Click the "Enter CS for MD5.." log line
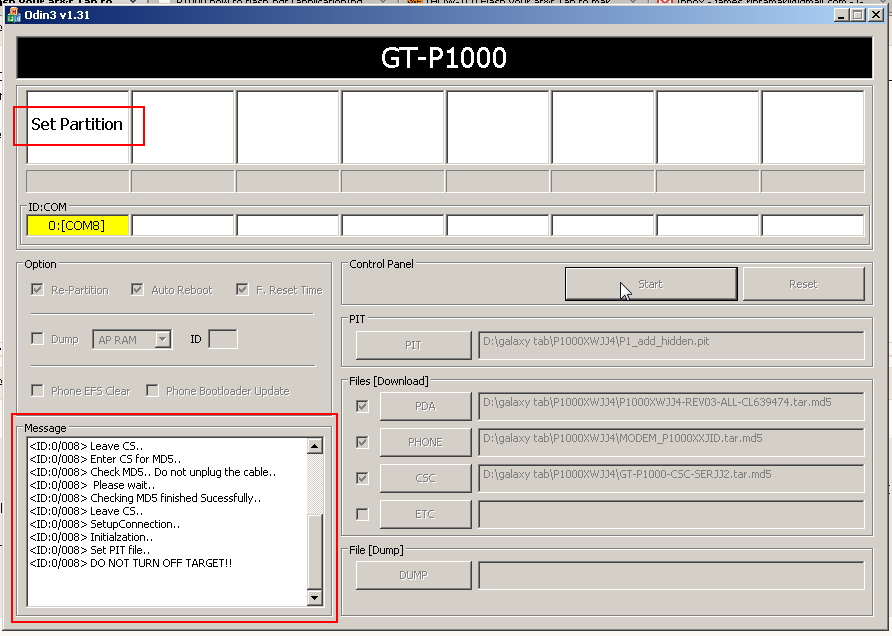892x636 pixels. click(105, 459)
